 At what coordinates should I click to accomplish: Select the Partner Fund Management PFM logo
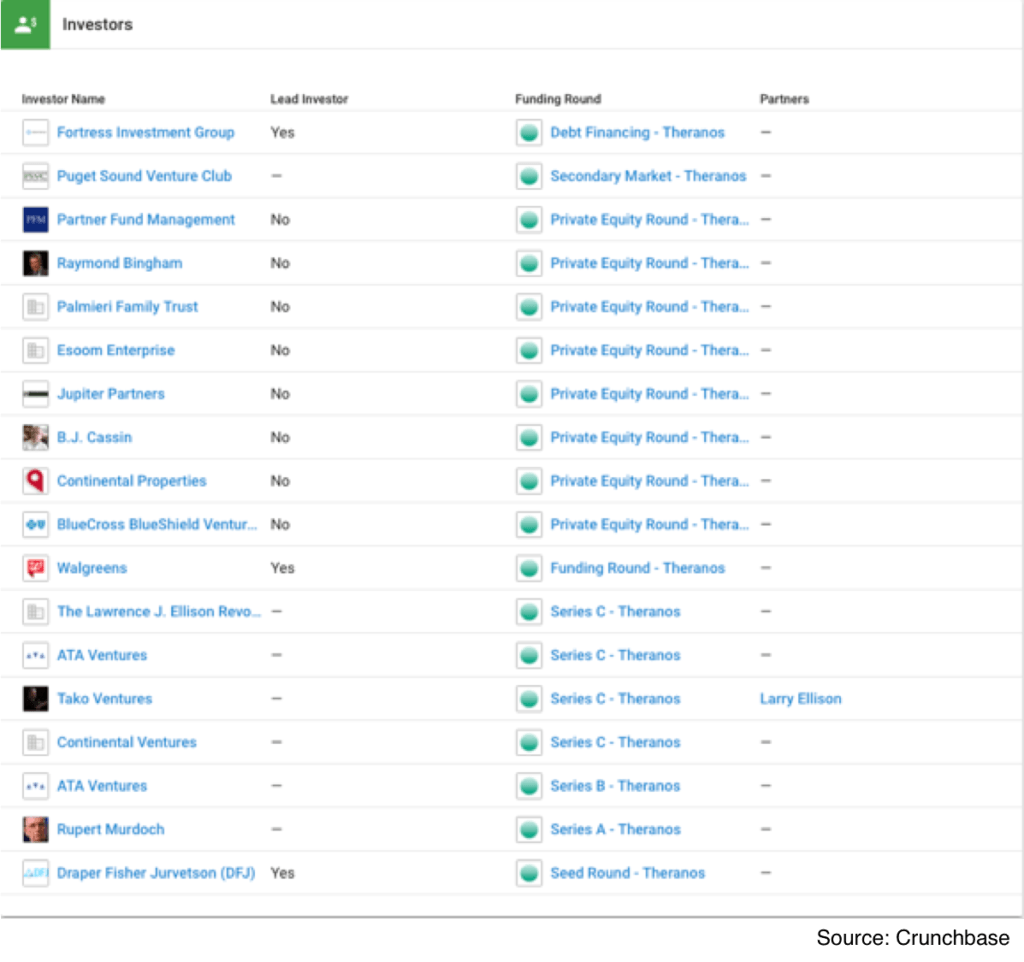point(35,220)
